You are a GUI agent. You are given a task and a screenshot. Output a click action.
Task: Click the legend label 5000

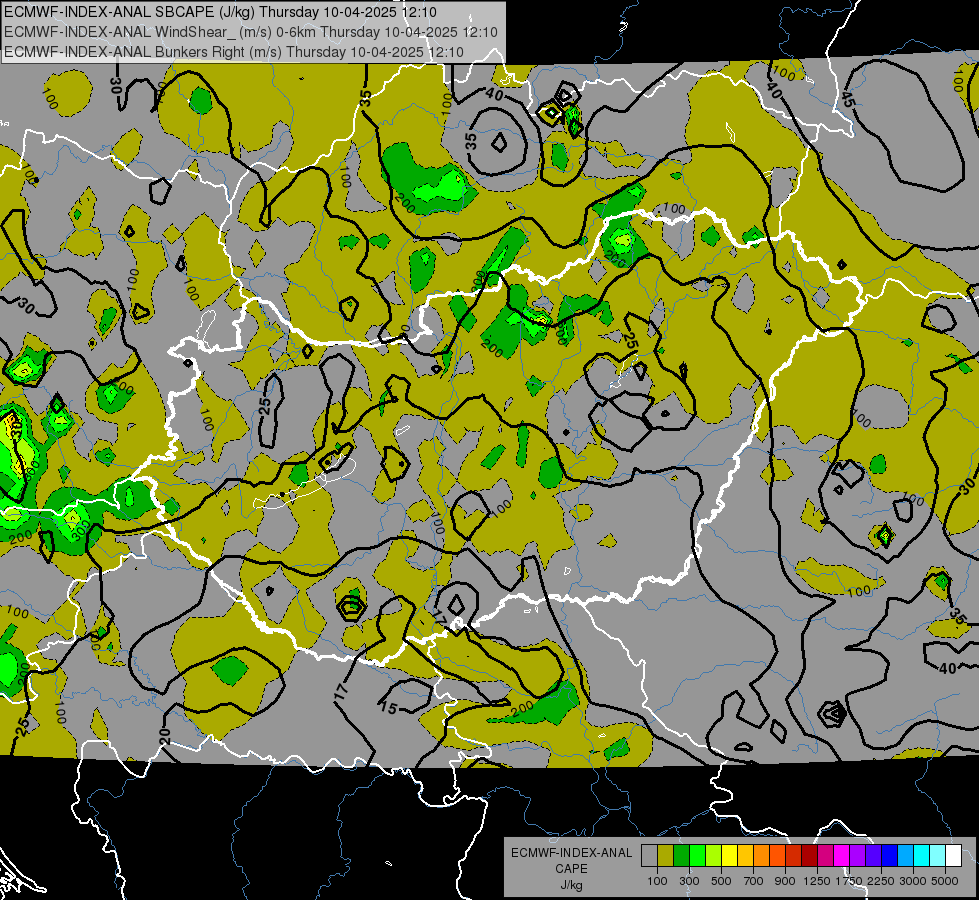[945, 881]
